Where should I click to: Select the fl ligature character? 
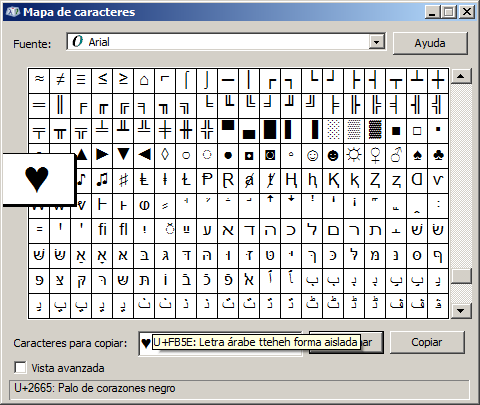[x=123, y=230]
